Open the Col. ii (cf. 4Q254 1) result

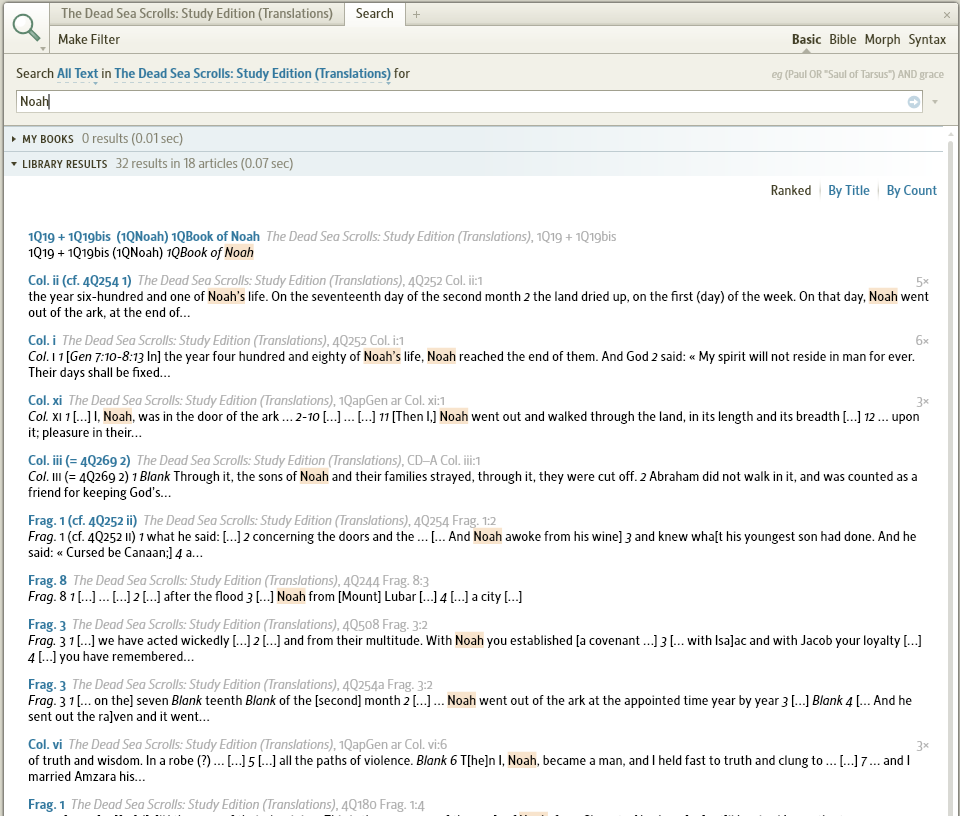(x=80, y=280)
